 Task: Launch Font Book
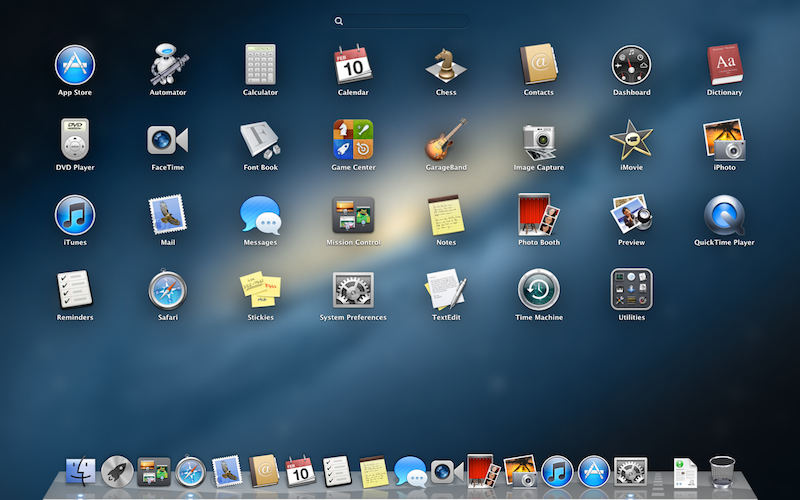point(260,140)
